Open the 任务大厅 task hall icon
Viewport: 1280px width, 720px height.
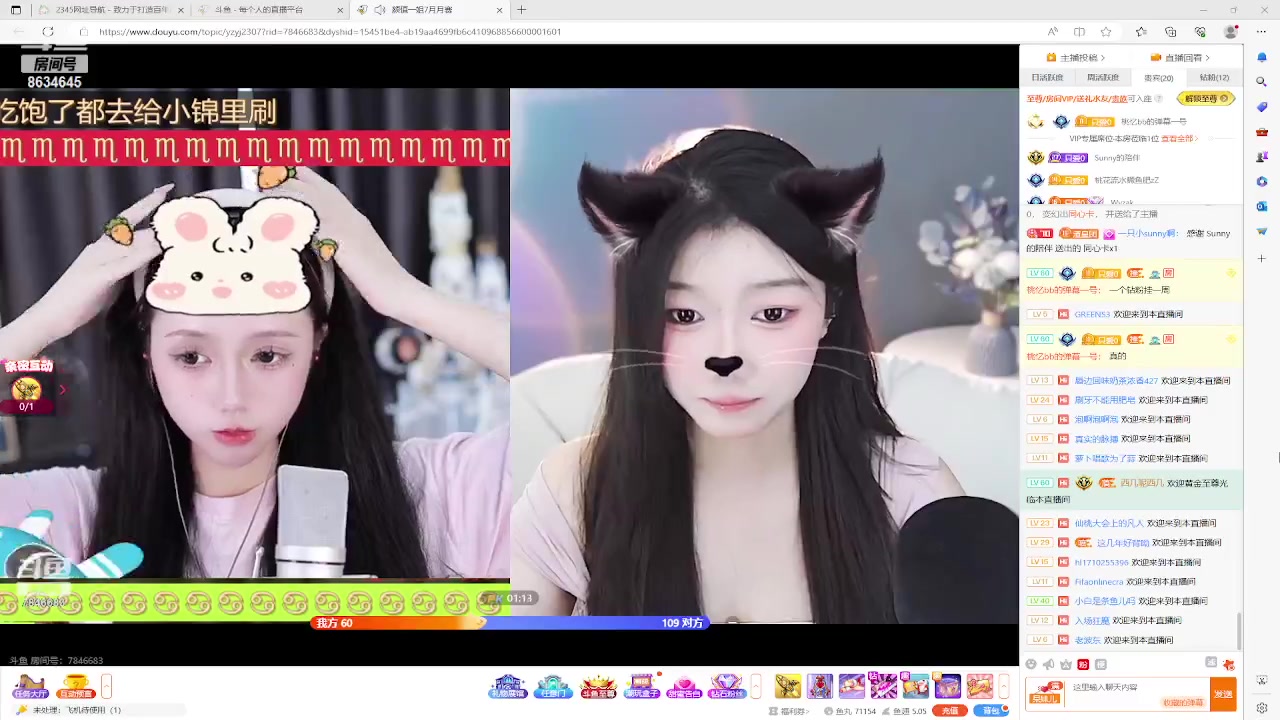[29, 686]
